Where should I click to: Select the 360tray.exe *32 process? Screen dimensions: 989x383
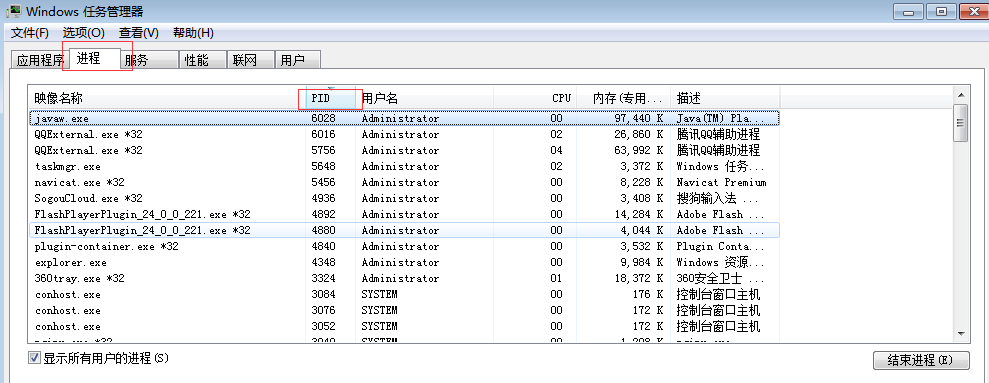click(x=404, y=278)
